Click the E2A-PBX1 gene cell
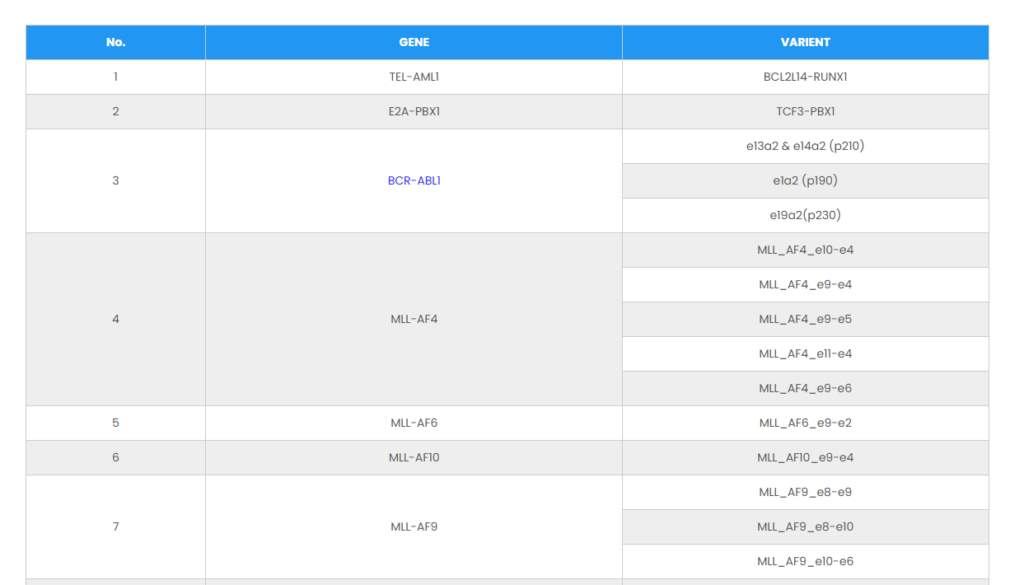Viewport: 1024px width, 585px height. 414,111
